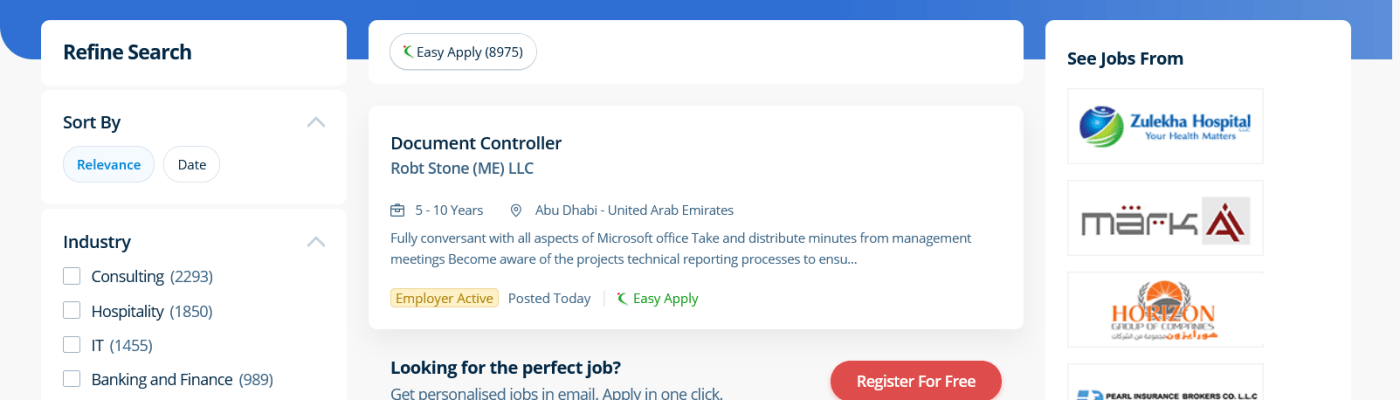Click the location pin icon

516,210
